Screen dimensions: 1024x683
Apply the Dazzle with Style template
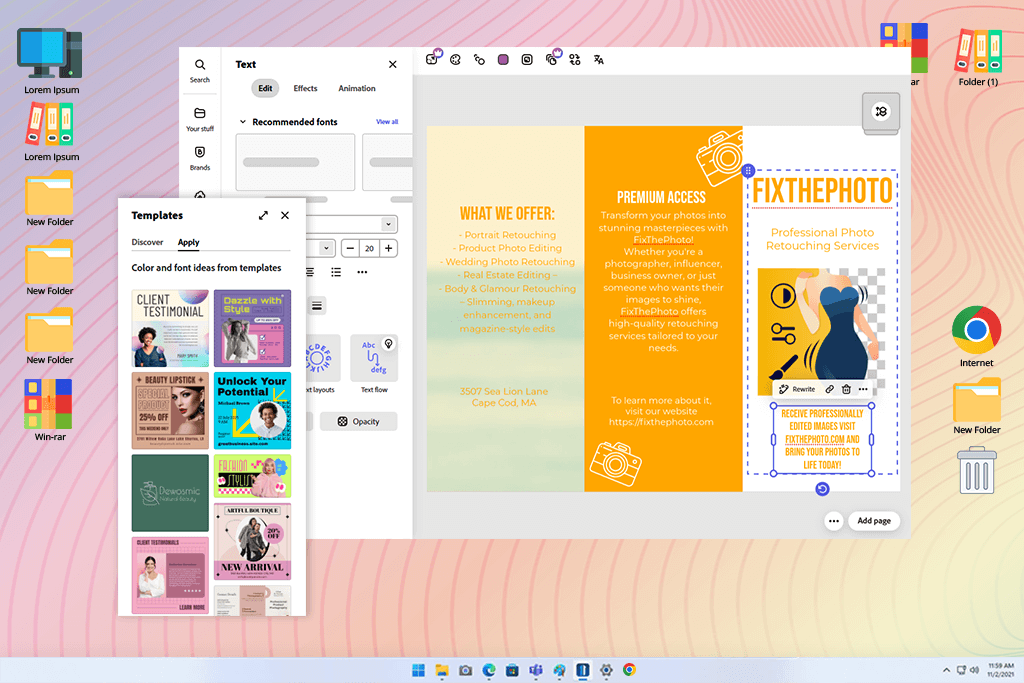pyautogui.click(x=252, y=328)
